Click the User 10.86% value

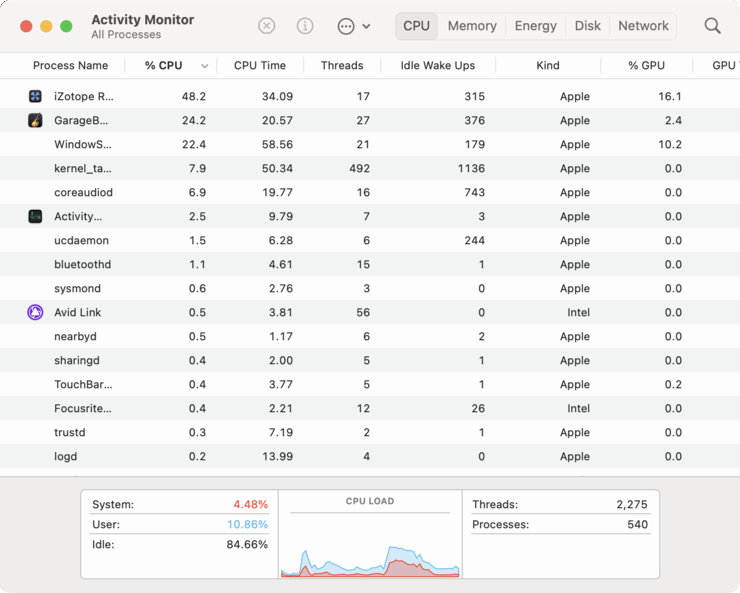click(x=247, y=525)
